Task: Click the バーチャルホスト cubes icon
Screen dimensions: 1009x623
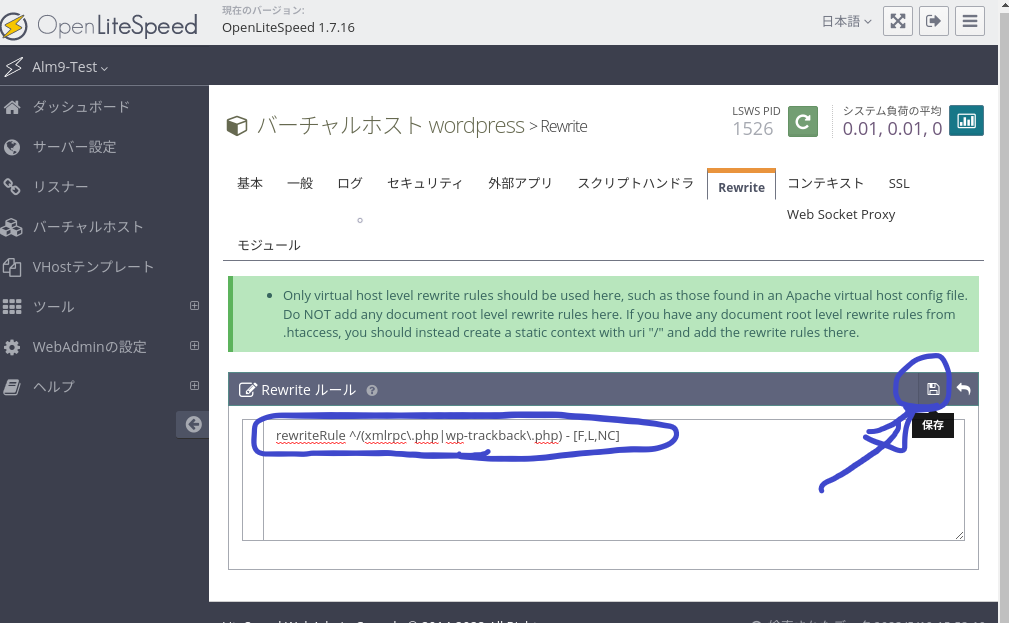Action: click(x=12, y=227)
